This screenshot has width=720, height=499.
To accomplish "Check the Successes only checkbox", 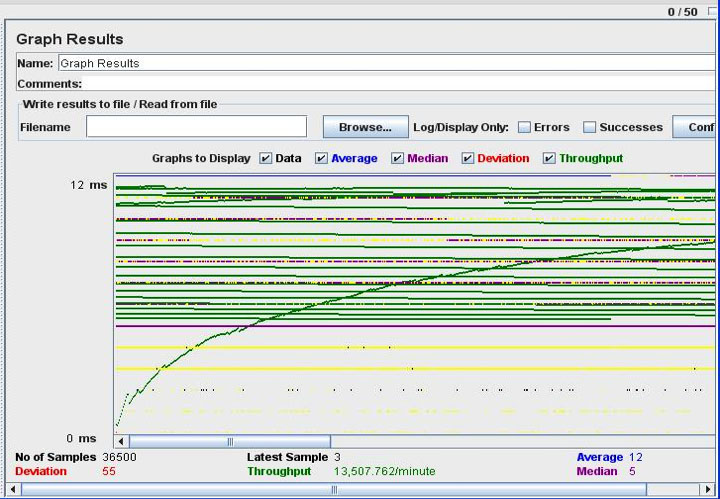I will point(590,127).
